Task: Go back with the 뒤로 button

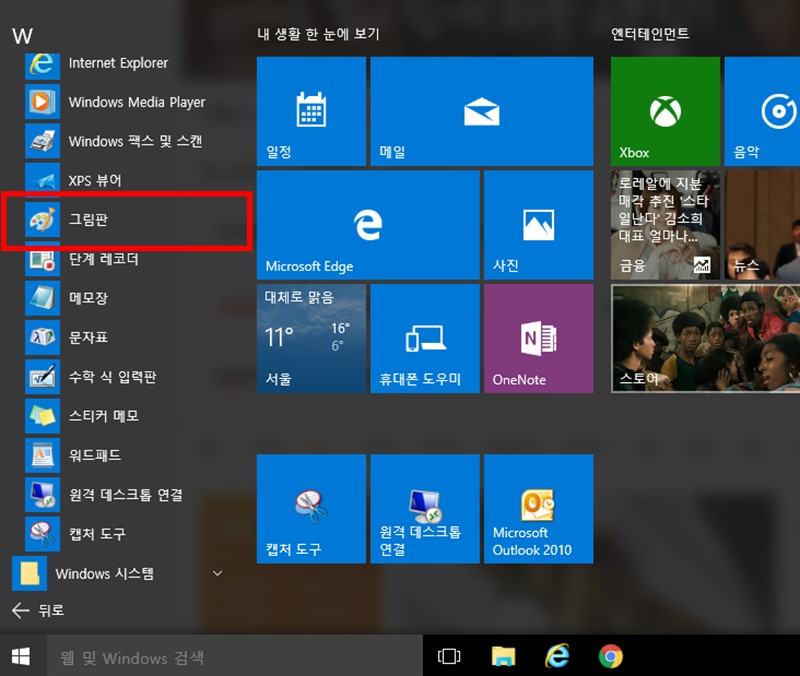Action: pyautogui.click(x=38, y=610)
